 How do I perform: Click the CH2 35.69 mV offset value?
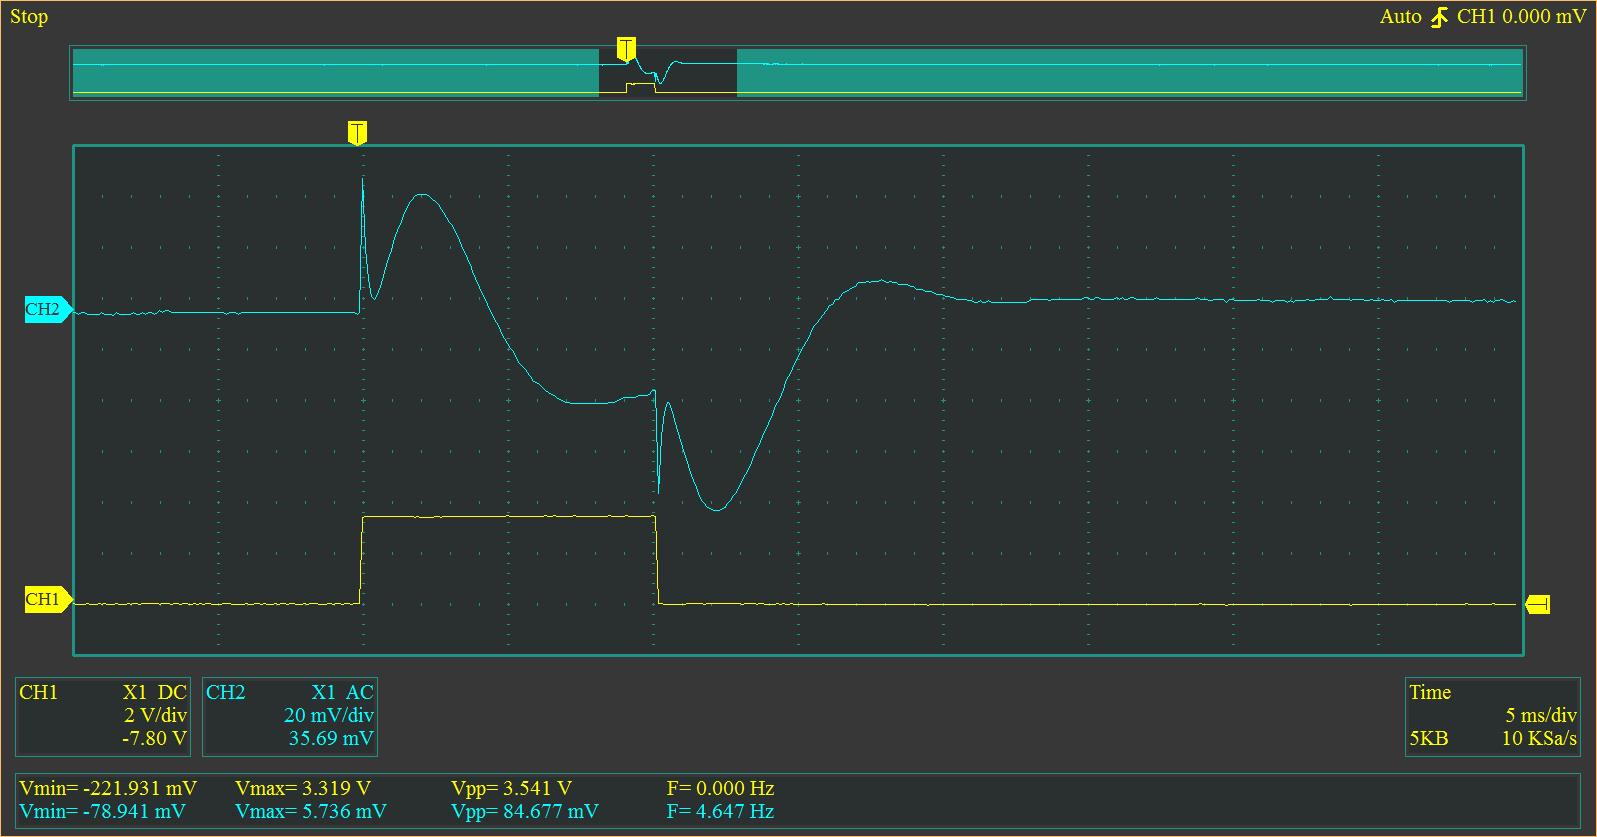coord(330,738)
